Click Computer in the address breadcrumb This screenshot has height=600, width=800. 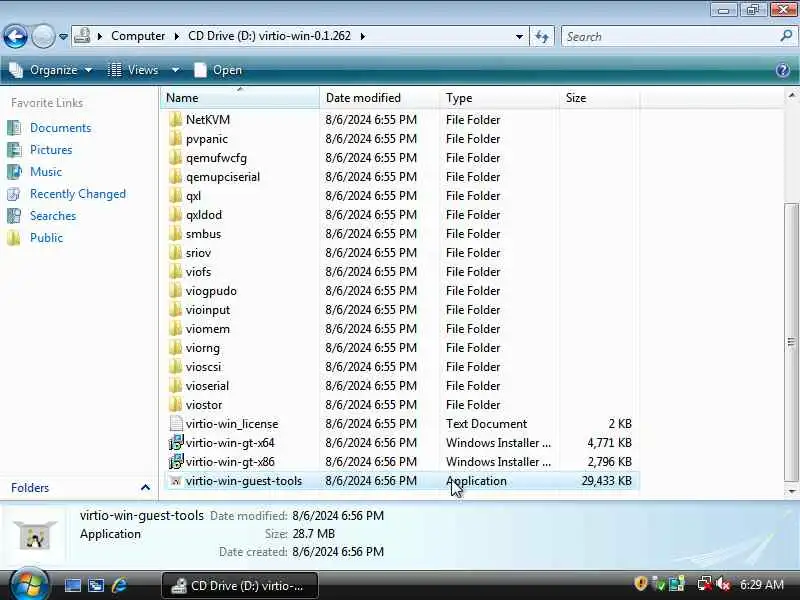point(138,36)
